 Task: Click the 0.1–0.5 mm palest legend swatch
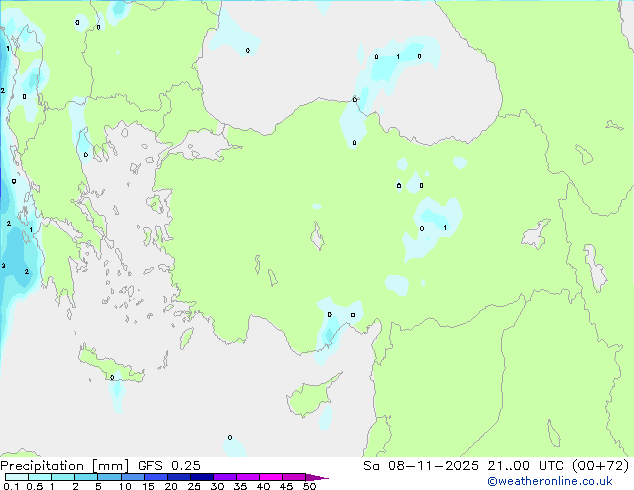pyautogui.click(x=17, y=477)
